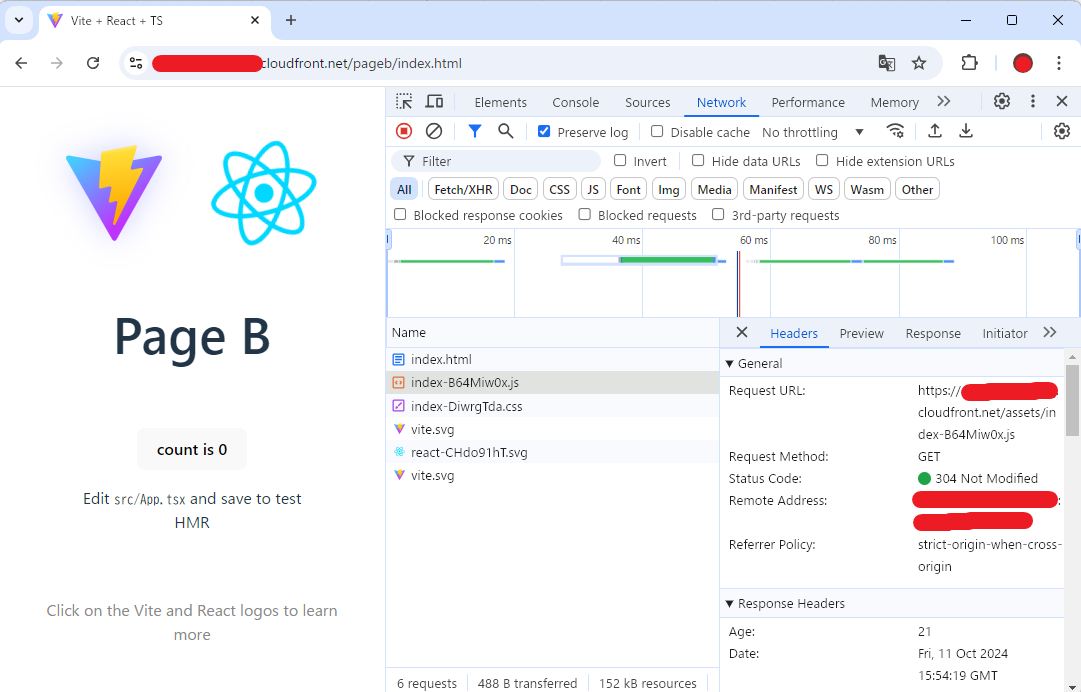Open the Chrome profile avatar
1081x692 pixels.
1022,63
